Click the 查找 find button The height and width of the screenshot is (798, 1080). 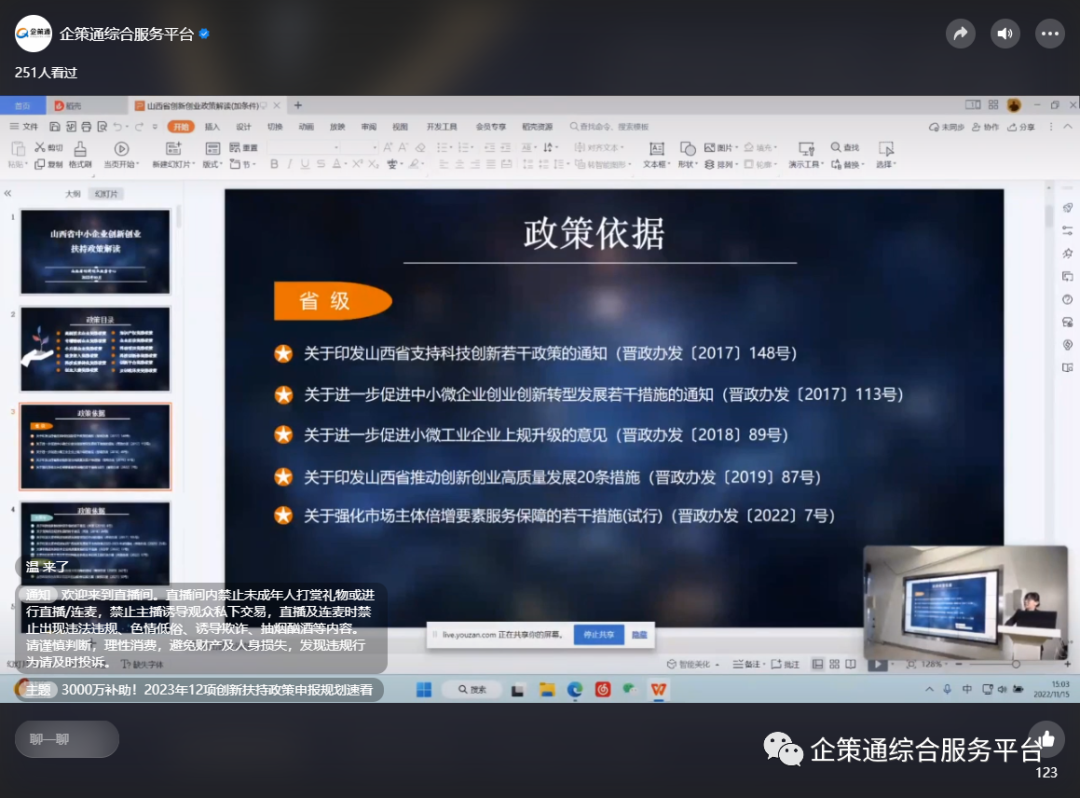coord(845,147)
